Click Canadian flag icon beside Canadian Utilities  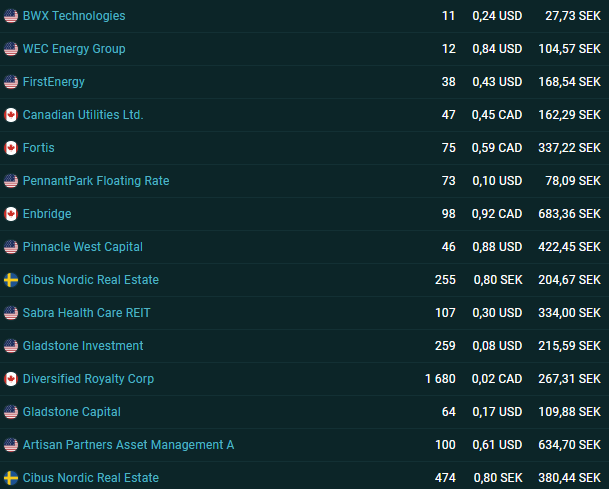[x=11, y=115]
